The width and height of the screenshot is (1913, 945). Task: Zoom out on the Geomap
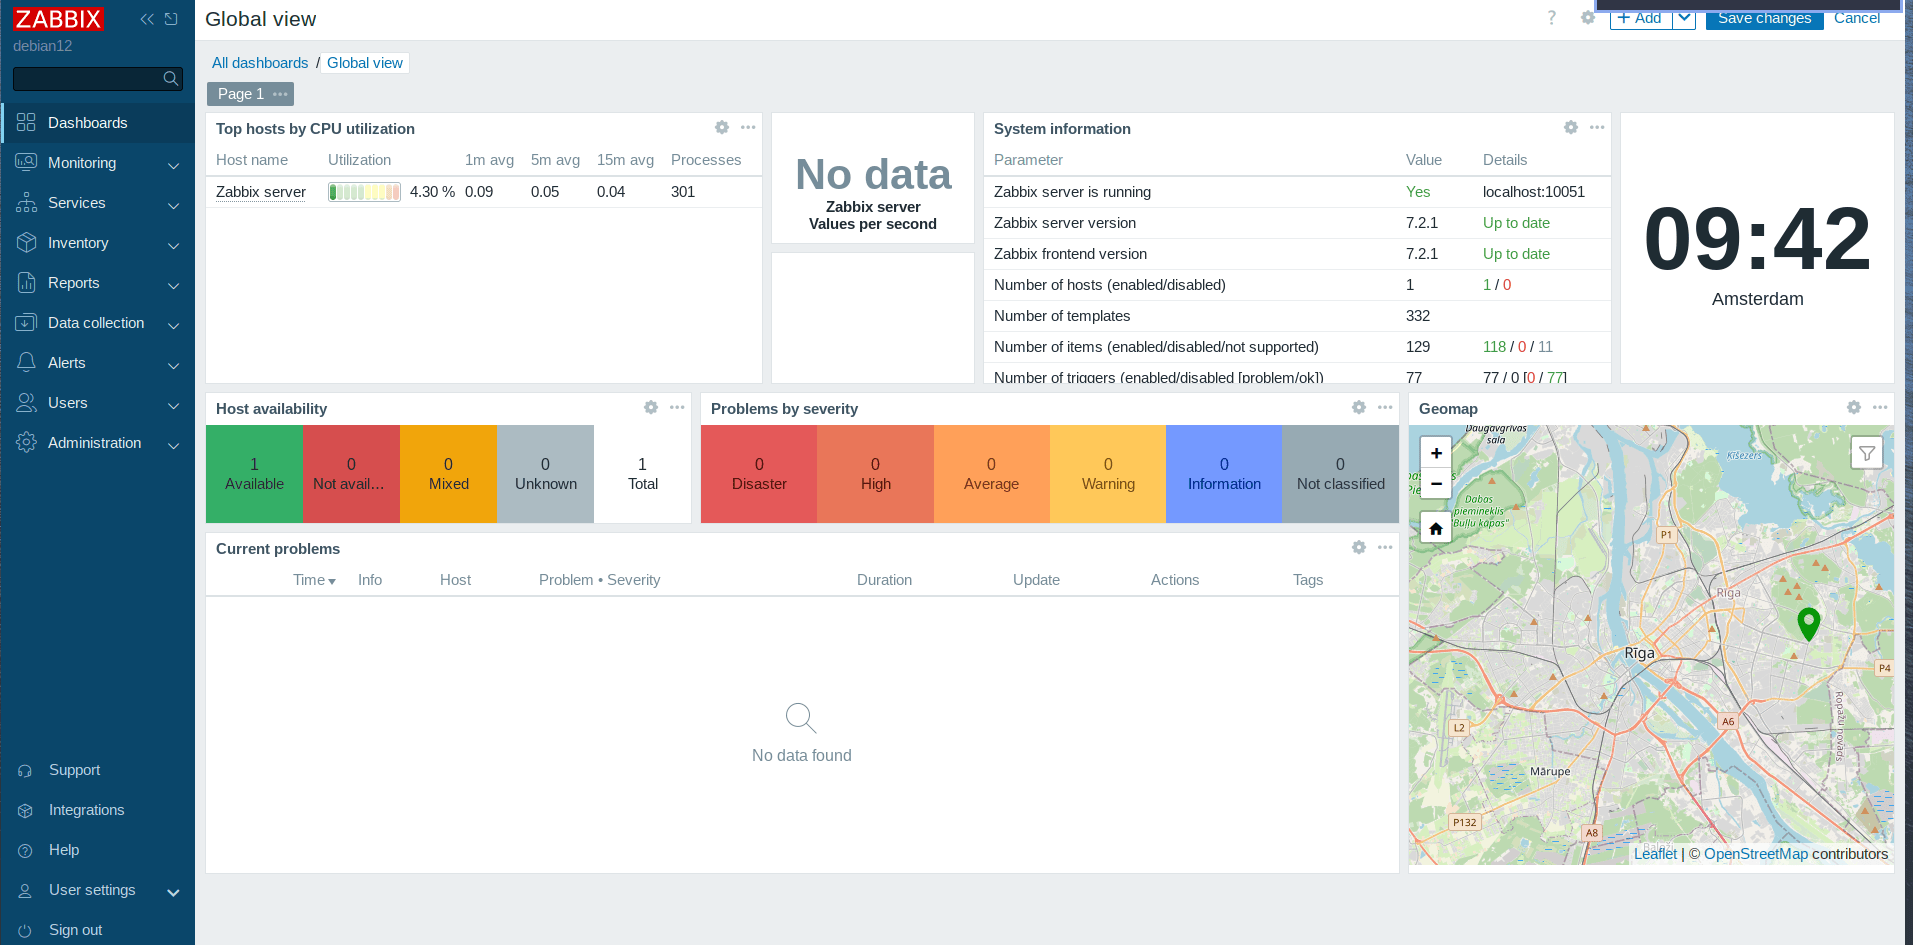tap(1436, 483)
